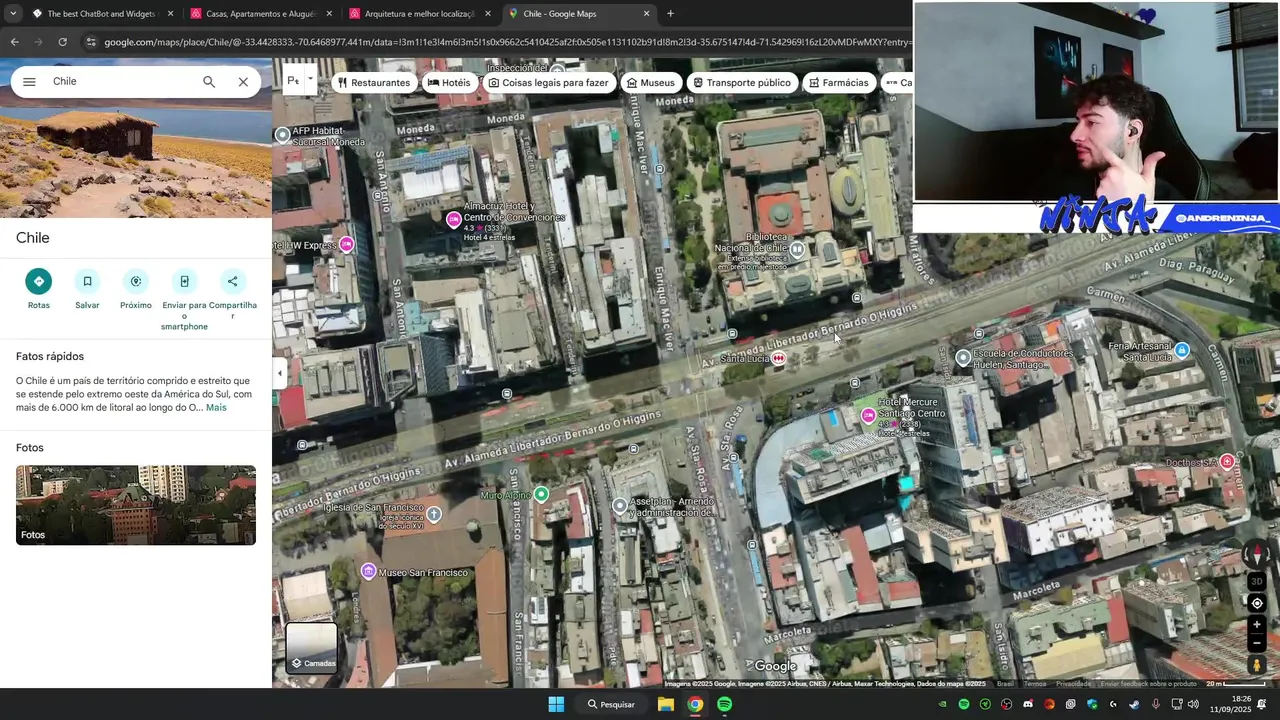Screen dimensions: 1280x720
Task: Share Chile using Compartilhar icon
Action: [233, 281]
